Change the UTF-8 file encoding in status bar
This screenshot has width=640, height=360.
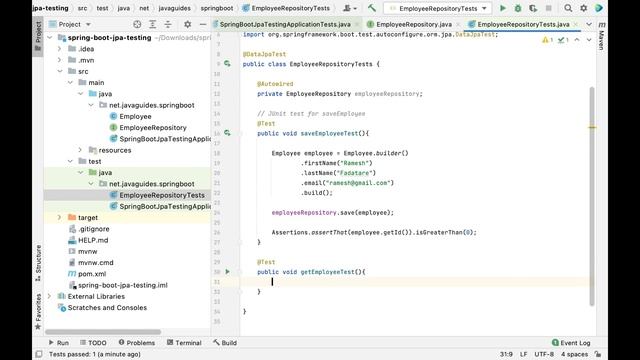point(544,354)
